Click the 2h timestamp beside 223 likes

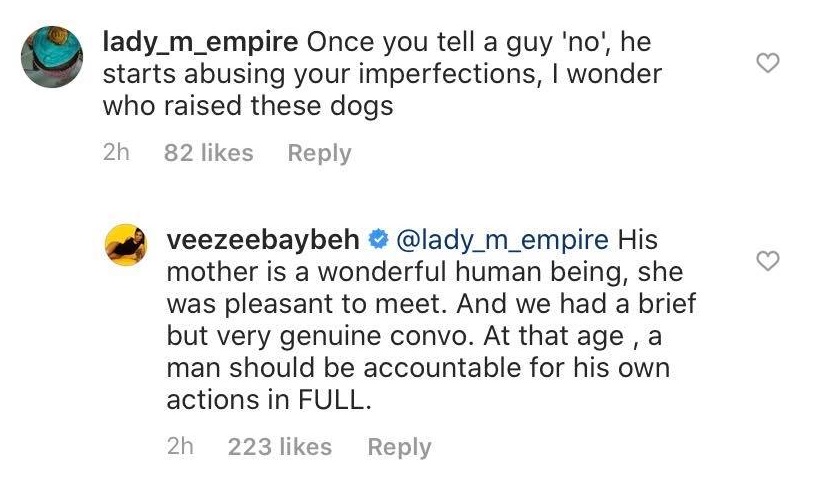(x=181, y=447)
